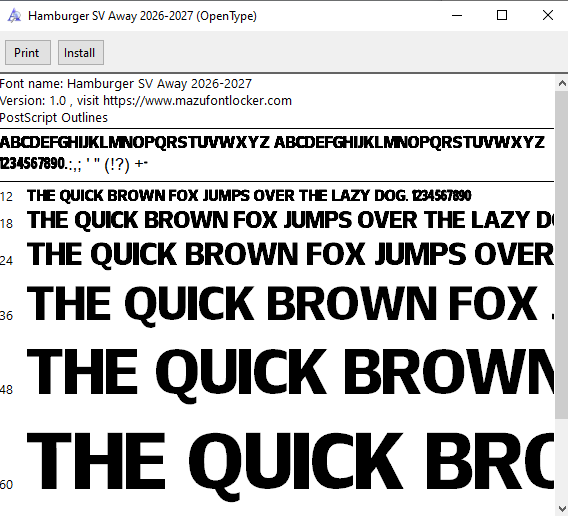The image size is (568, 516).
Task: Click the size 60 label
Action: pos(7,484)
